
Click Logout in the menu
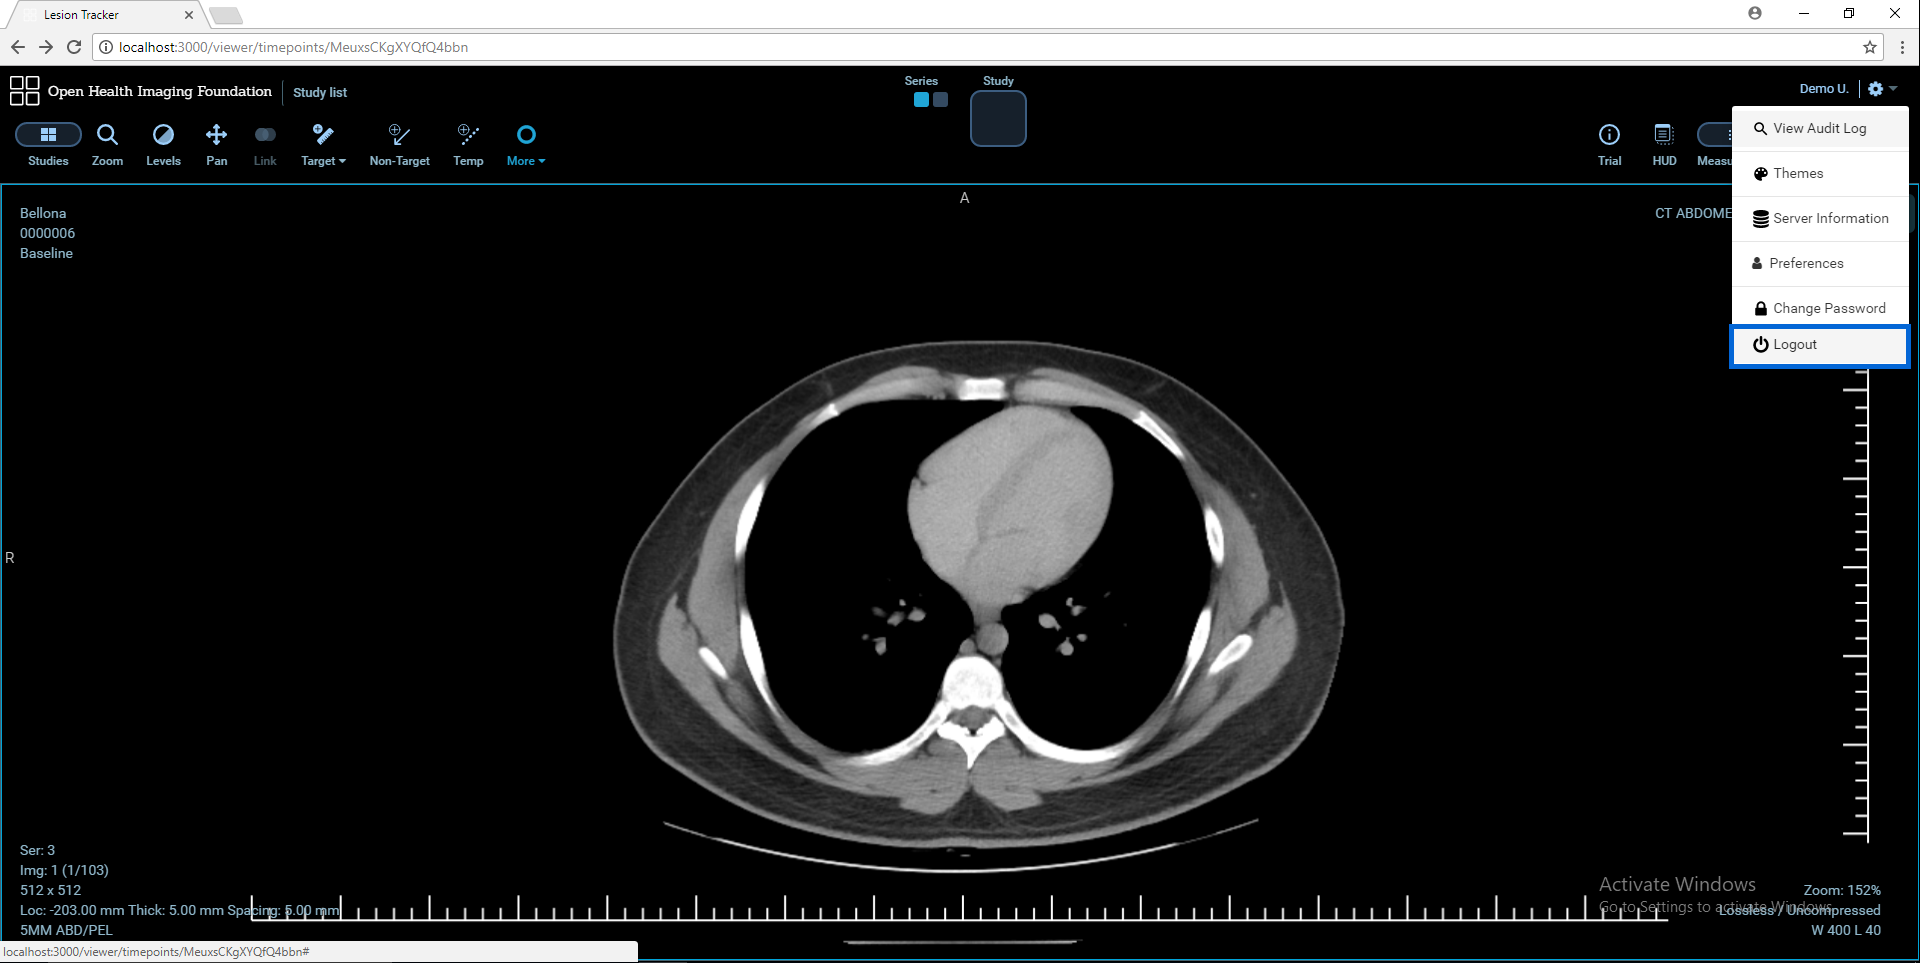pos(1795,345)
